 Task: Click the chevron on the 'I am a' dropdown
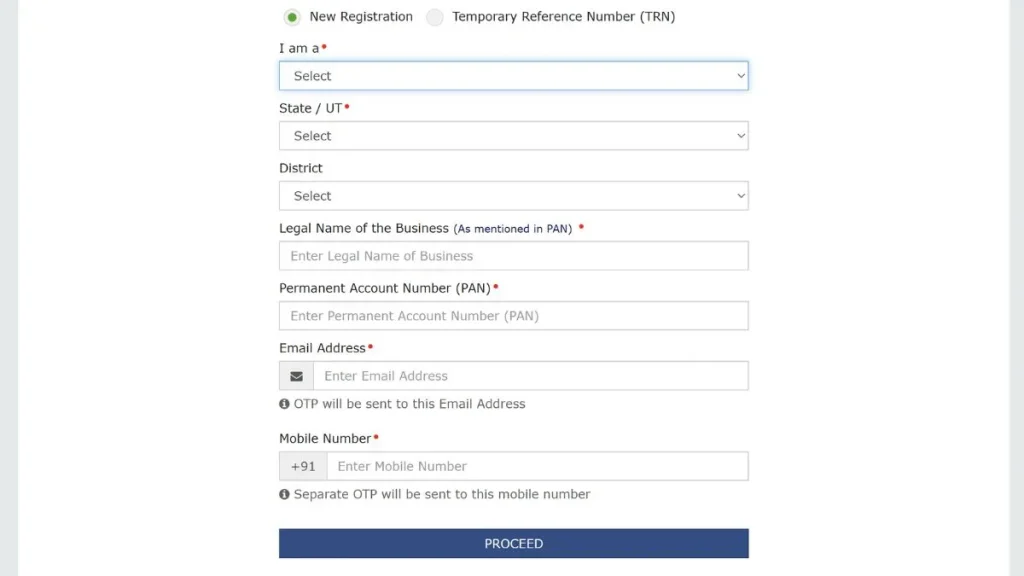[740, 75]
